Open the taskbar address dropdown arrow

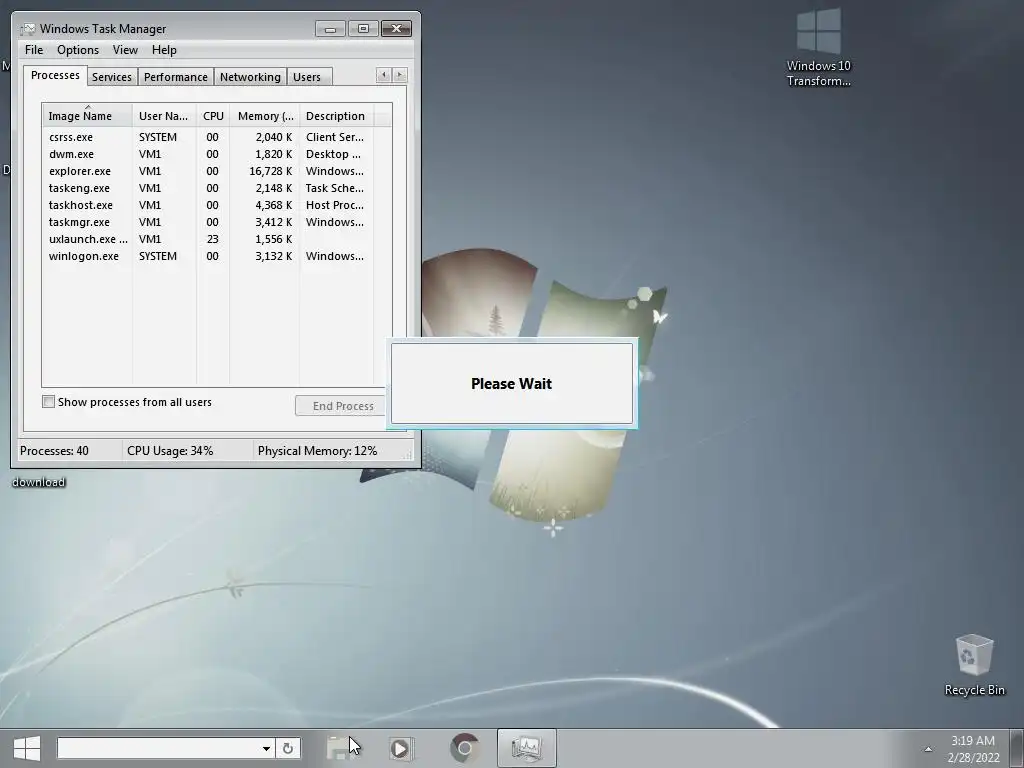click(266, 748)
